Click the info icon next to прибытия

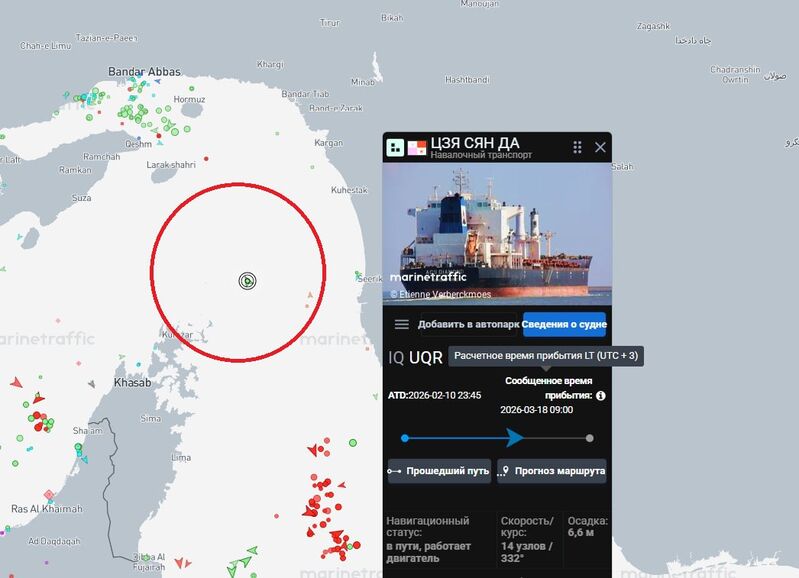pos(601,396)
